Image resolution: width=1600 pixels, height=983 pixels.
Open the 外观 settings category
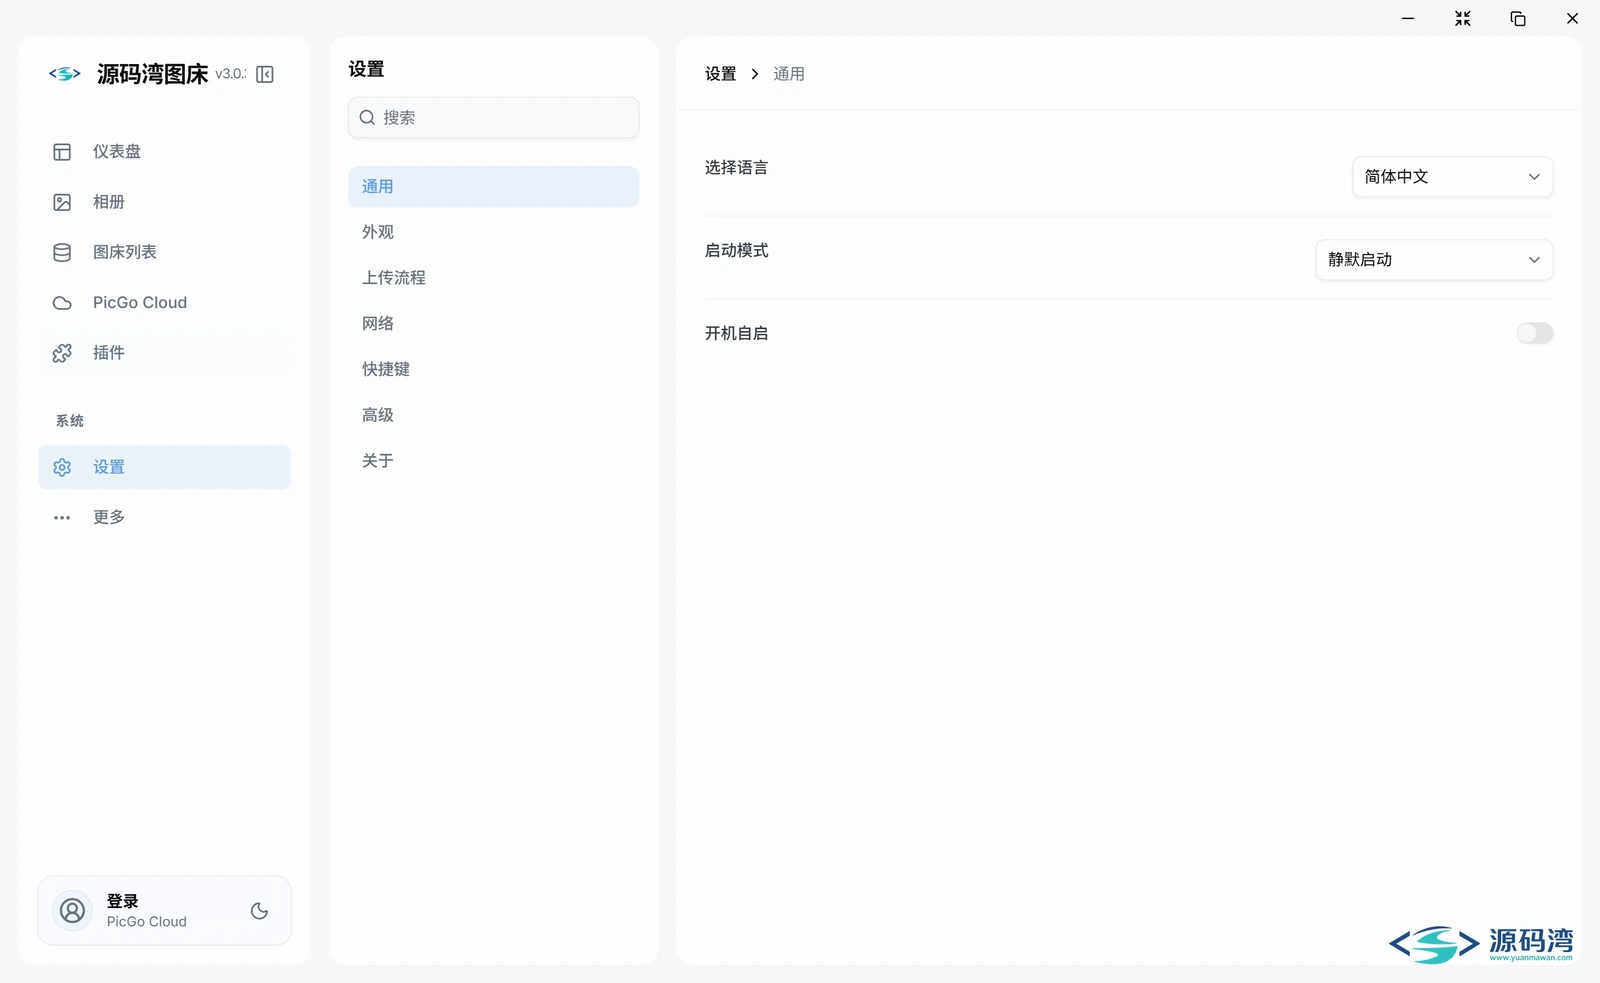point(493,232)
